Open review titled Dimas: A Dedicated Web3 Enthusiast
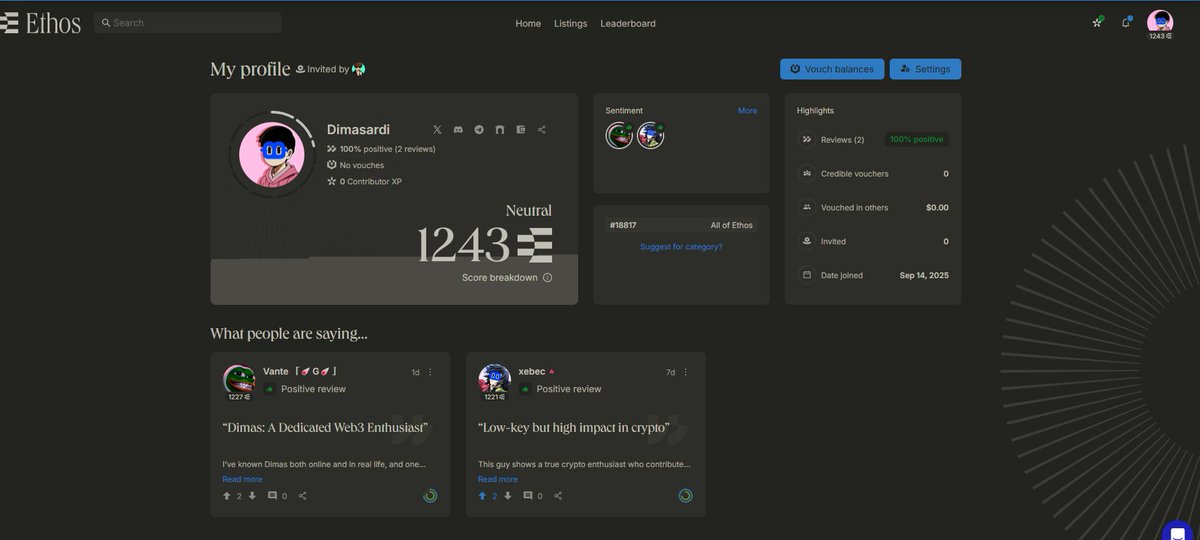 pyautogui.click(x=326, y=428)
